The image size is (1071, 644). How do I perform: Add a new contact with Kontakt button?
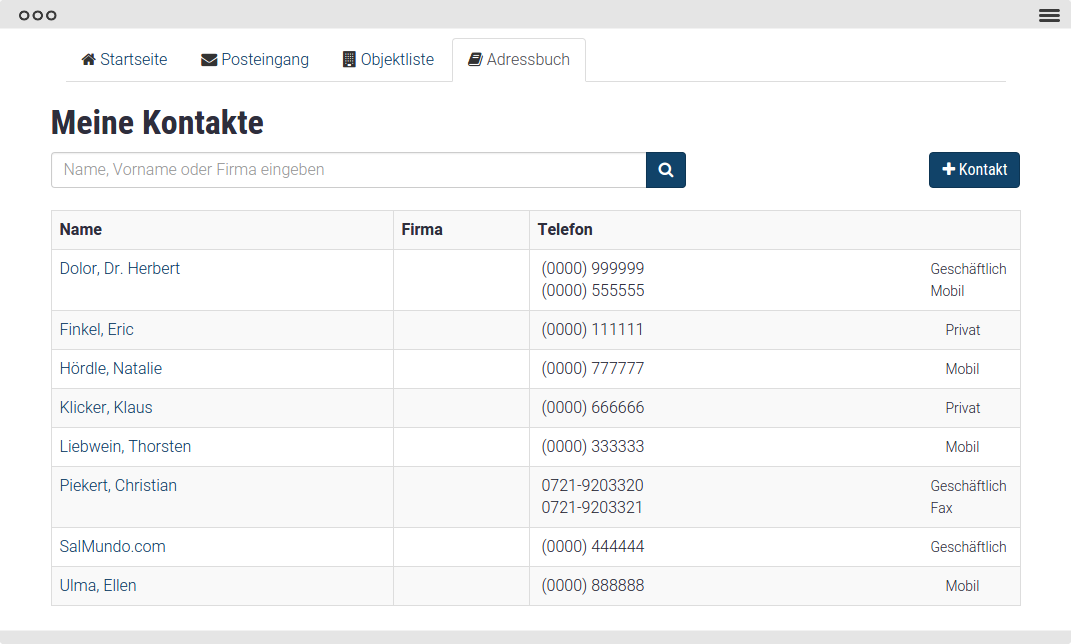(x=974, y=170)
